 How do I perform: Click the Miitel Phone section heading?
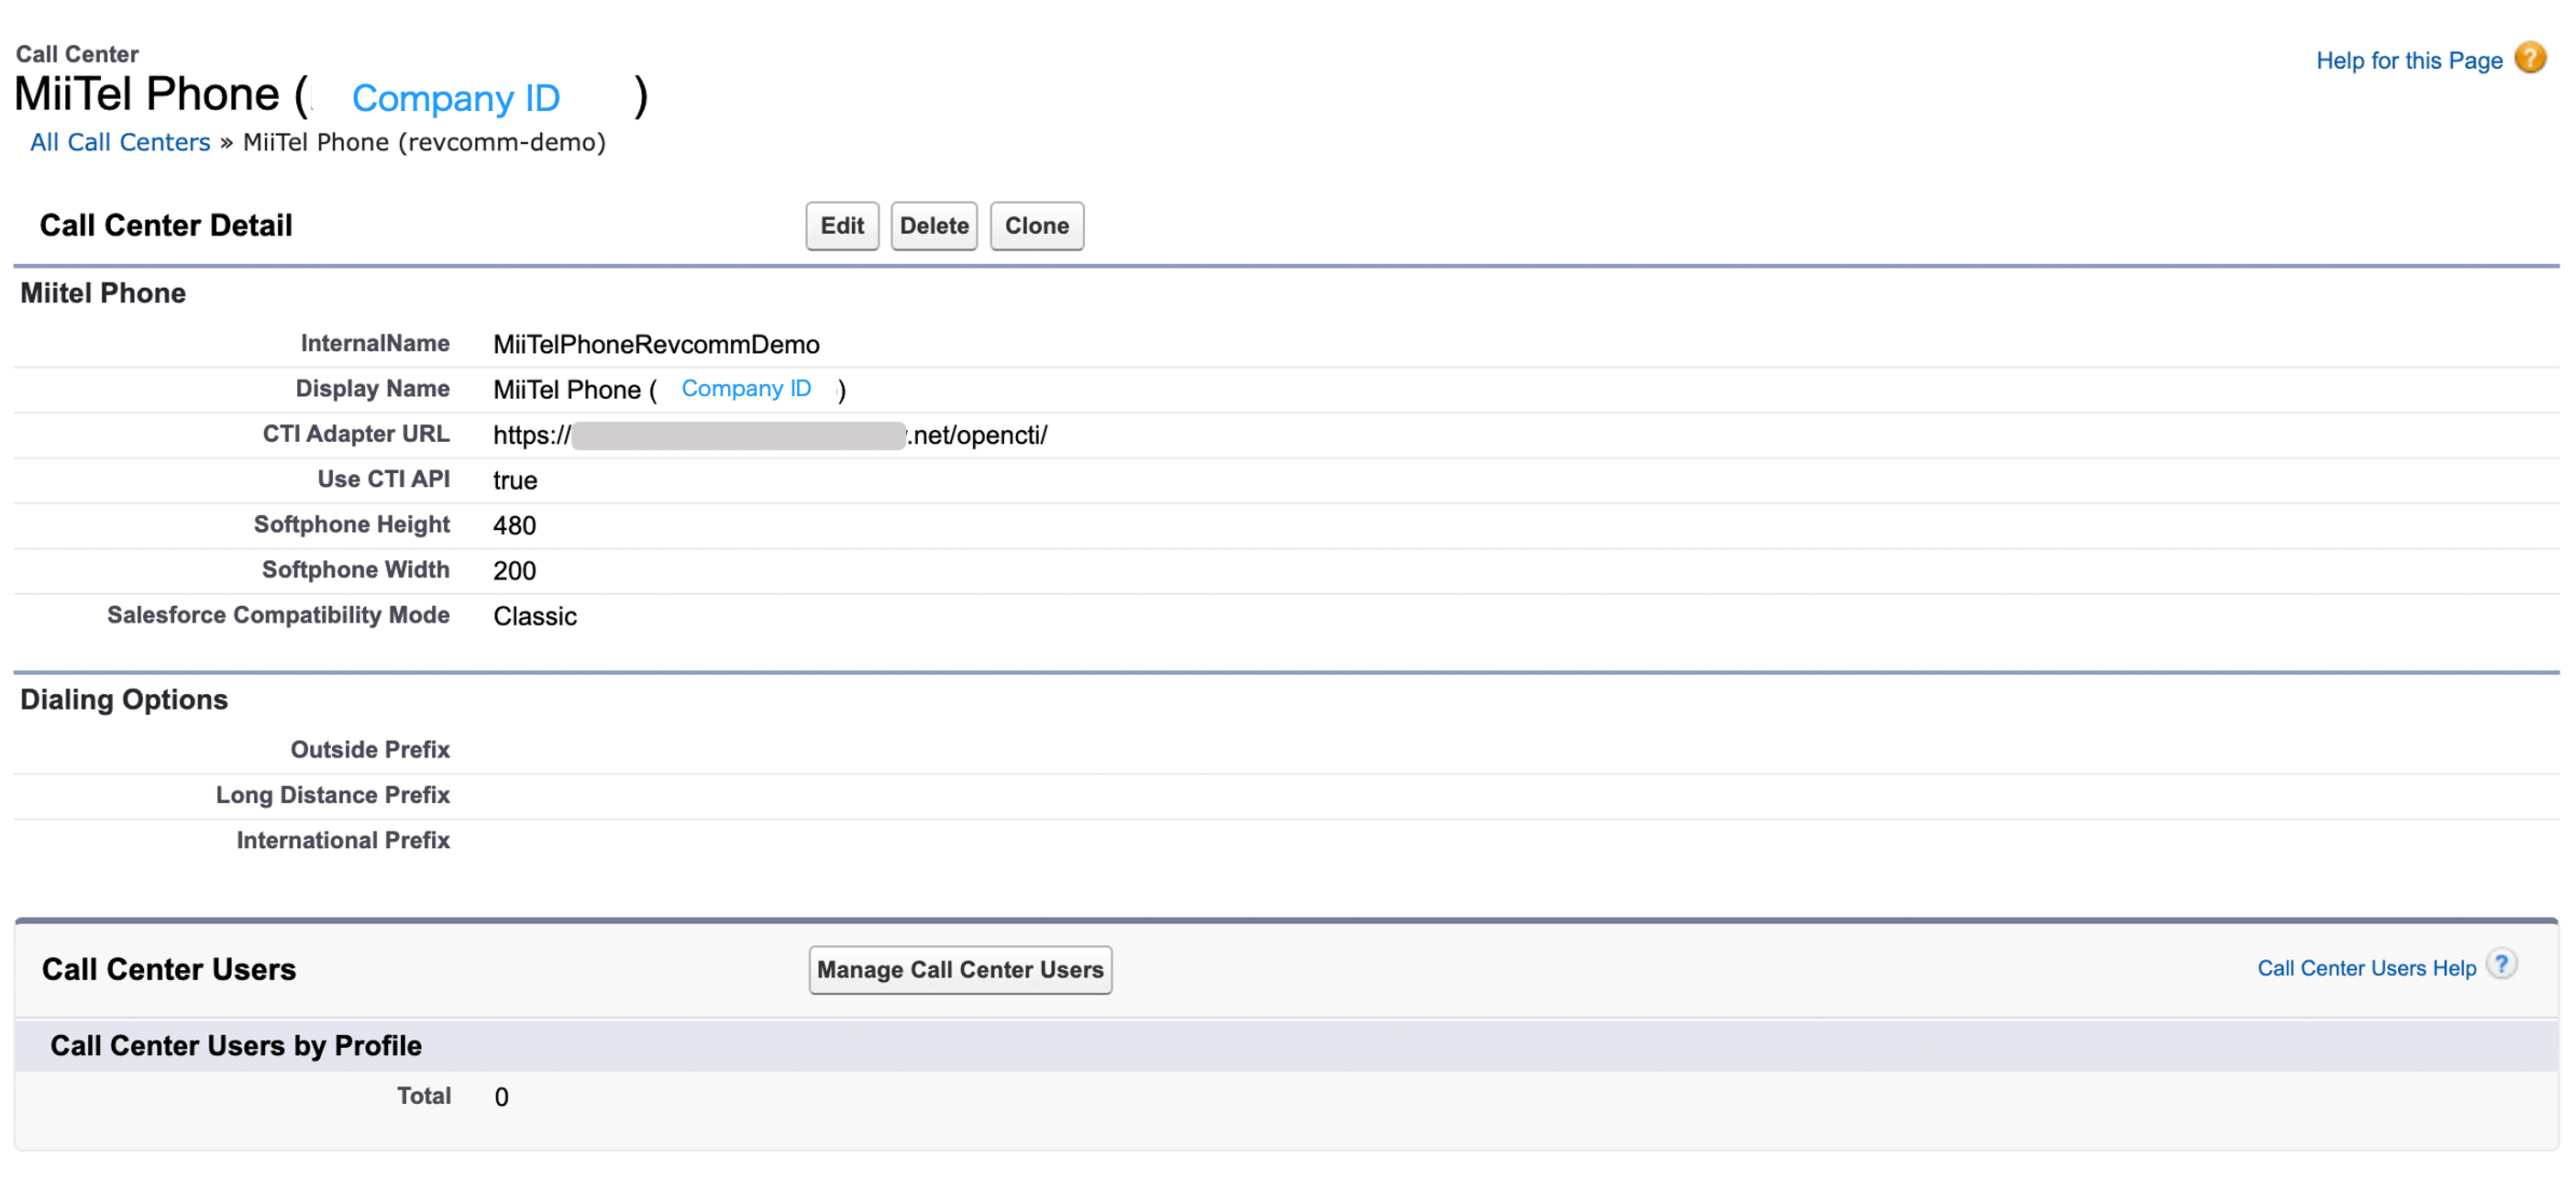coord(103,293)
